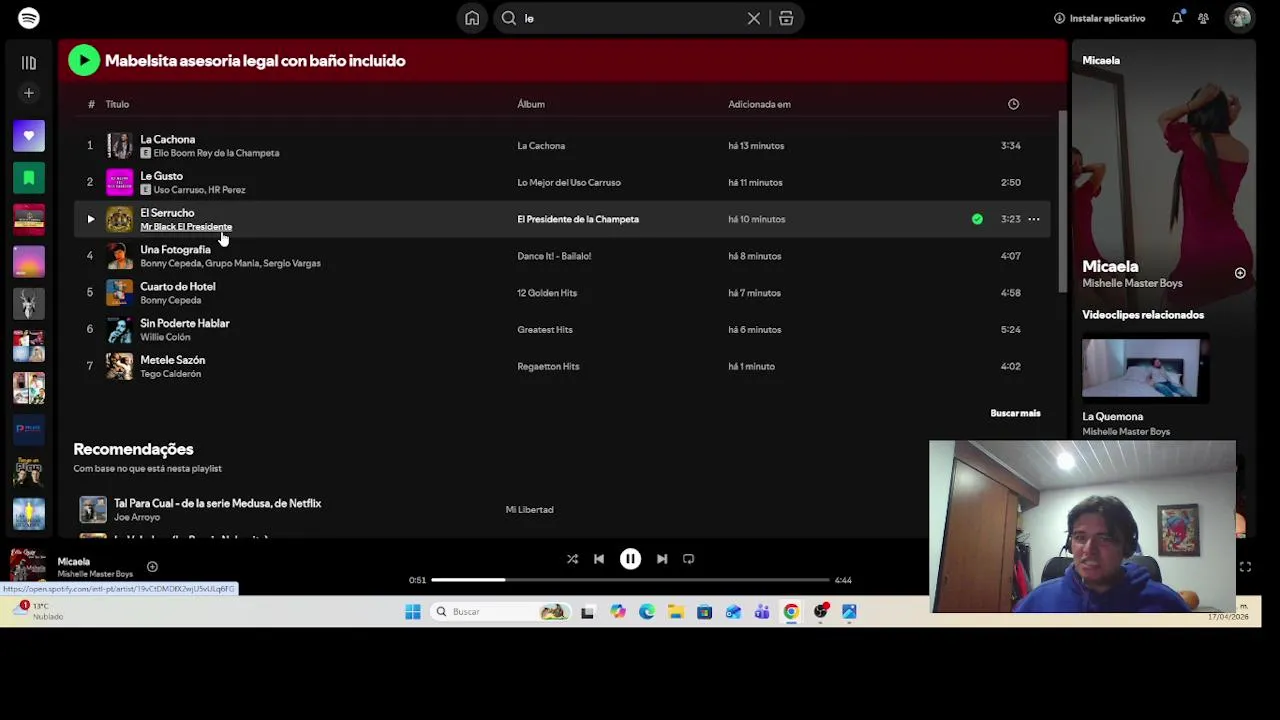Open the user profile avatar menu
Screen dimensions: 1280x720
1240,18
